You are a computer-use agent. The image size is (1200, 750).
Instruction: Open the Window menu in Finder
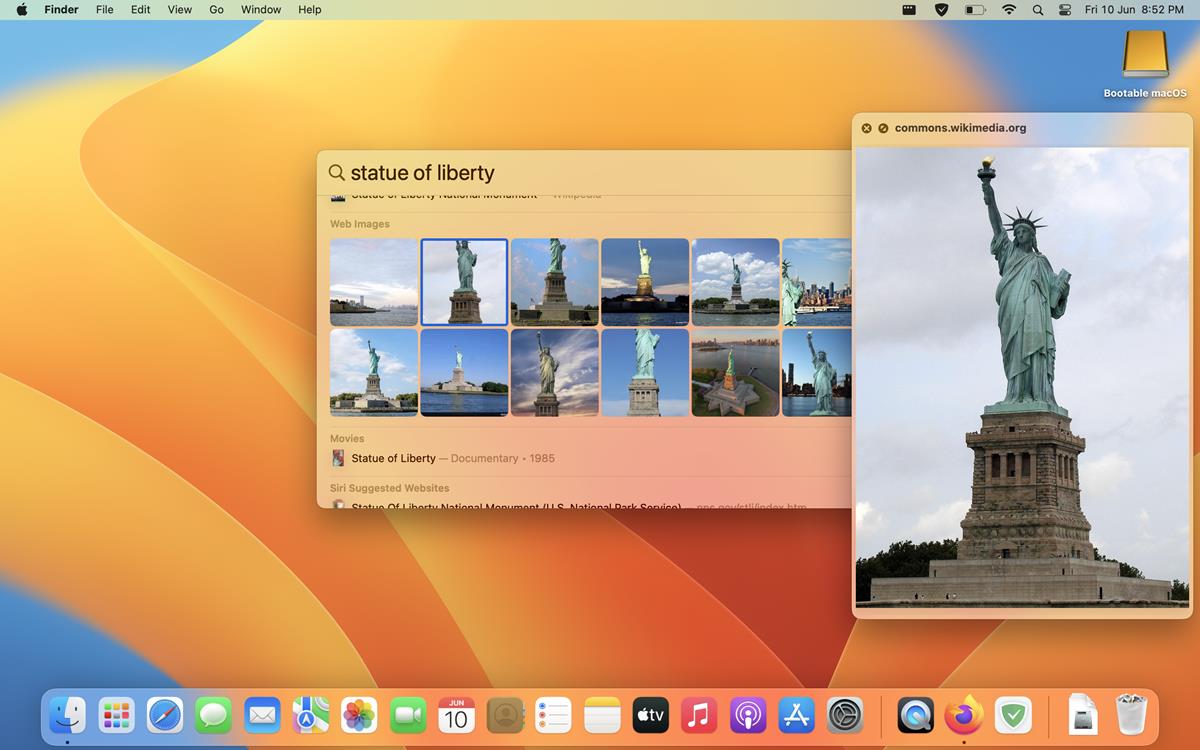(x=260, y=9)
